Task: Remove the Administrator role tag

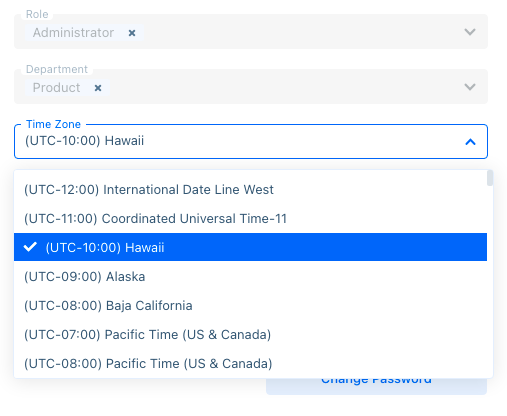Action: [x=132, y=33]
